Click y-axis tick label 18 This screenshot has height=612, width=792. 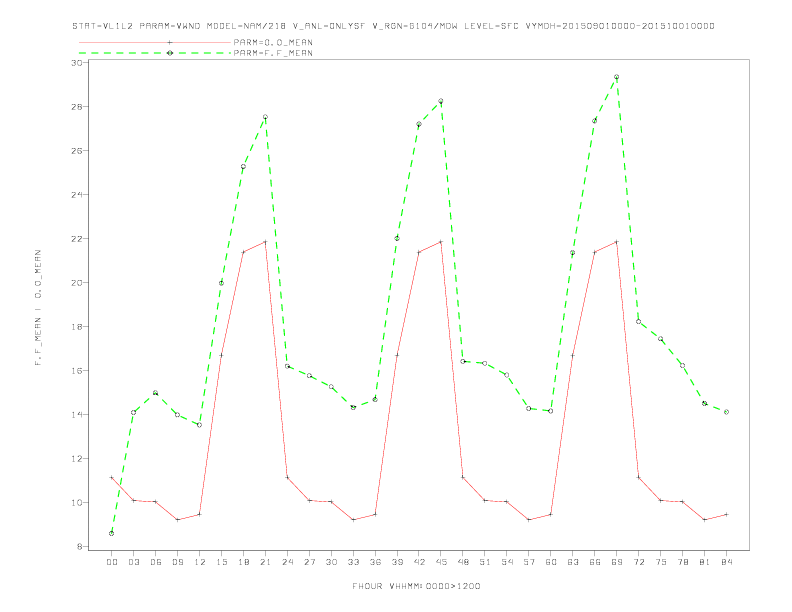pos(77,327)
